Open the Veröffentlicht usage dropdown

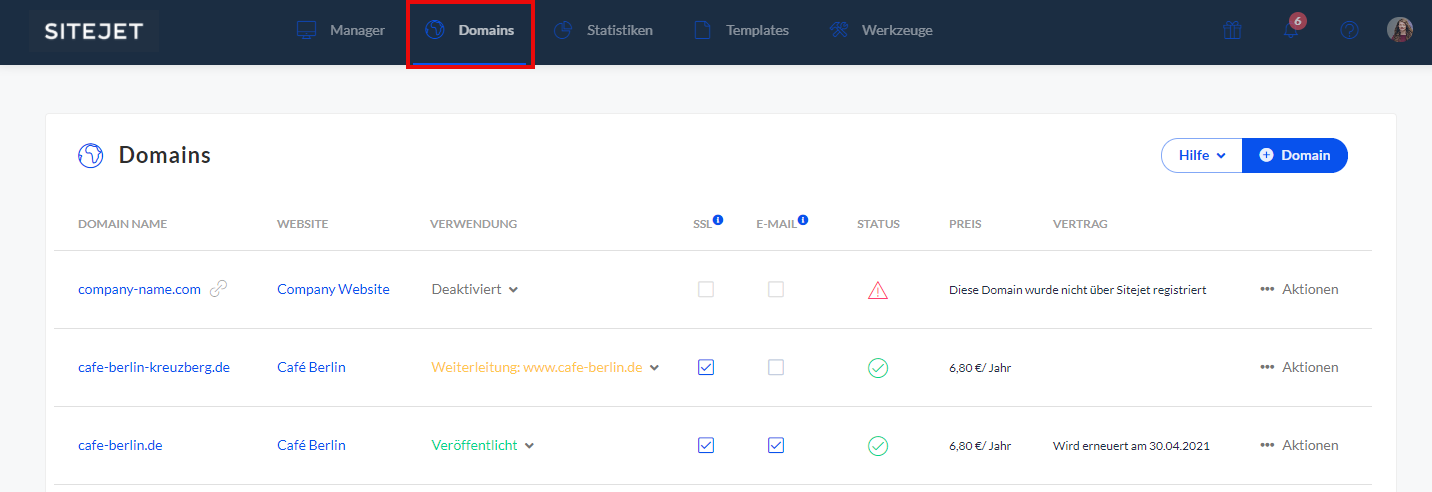pyautogui.click(x=483, y=445)
